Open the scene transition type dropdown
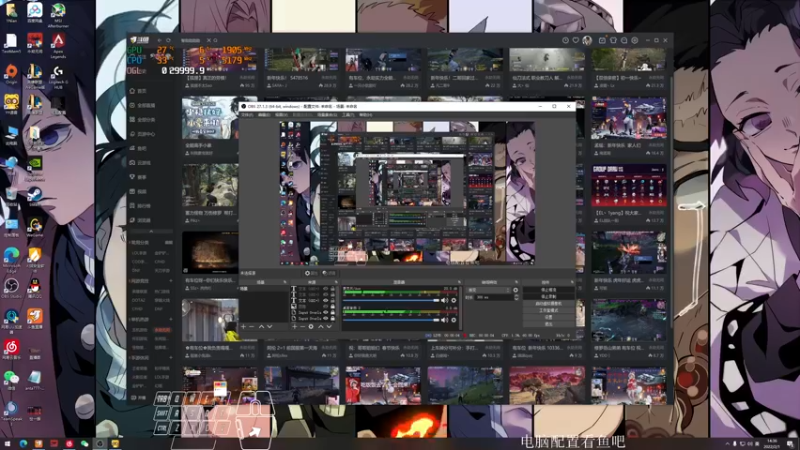The width and height of the screenshot is (800, 450). pos(488,290)
